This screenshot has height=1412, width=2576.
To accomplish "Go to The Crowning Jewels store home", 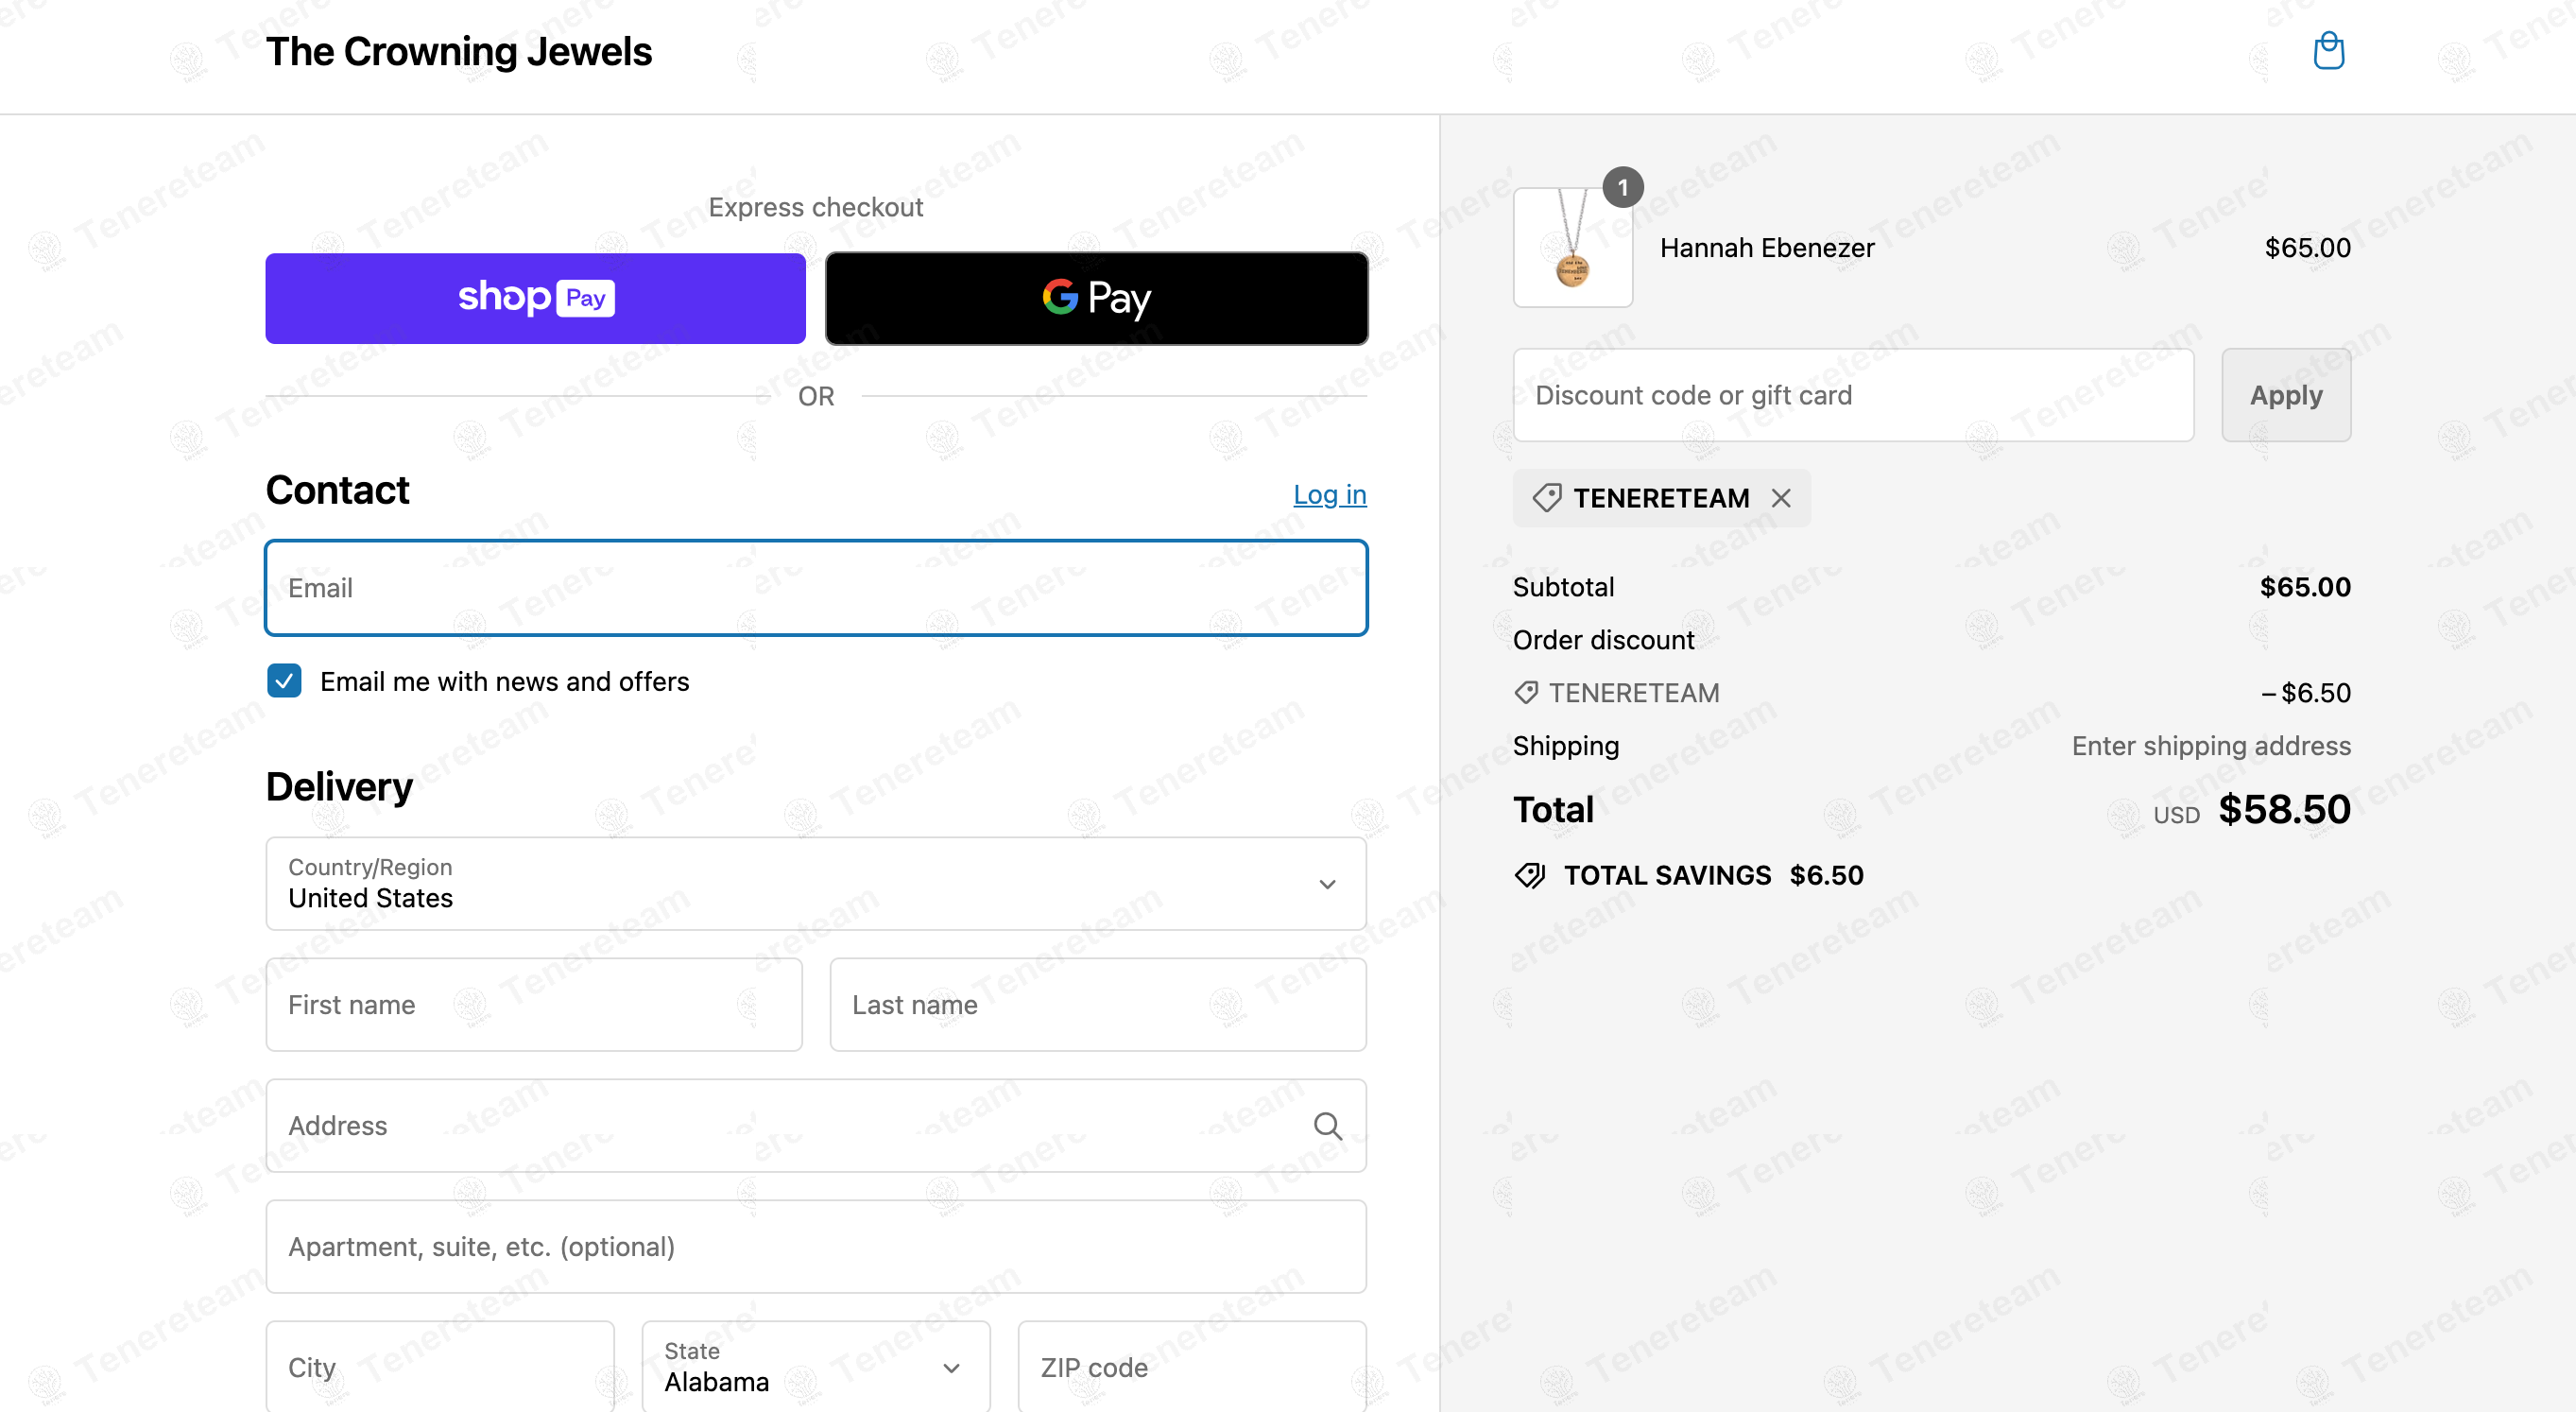I will pyautogui.click(x=459, y=52).
